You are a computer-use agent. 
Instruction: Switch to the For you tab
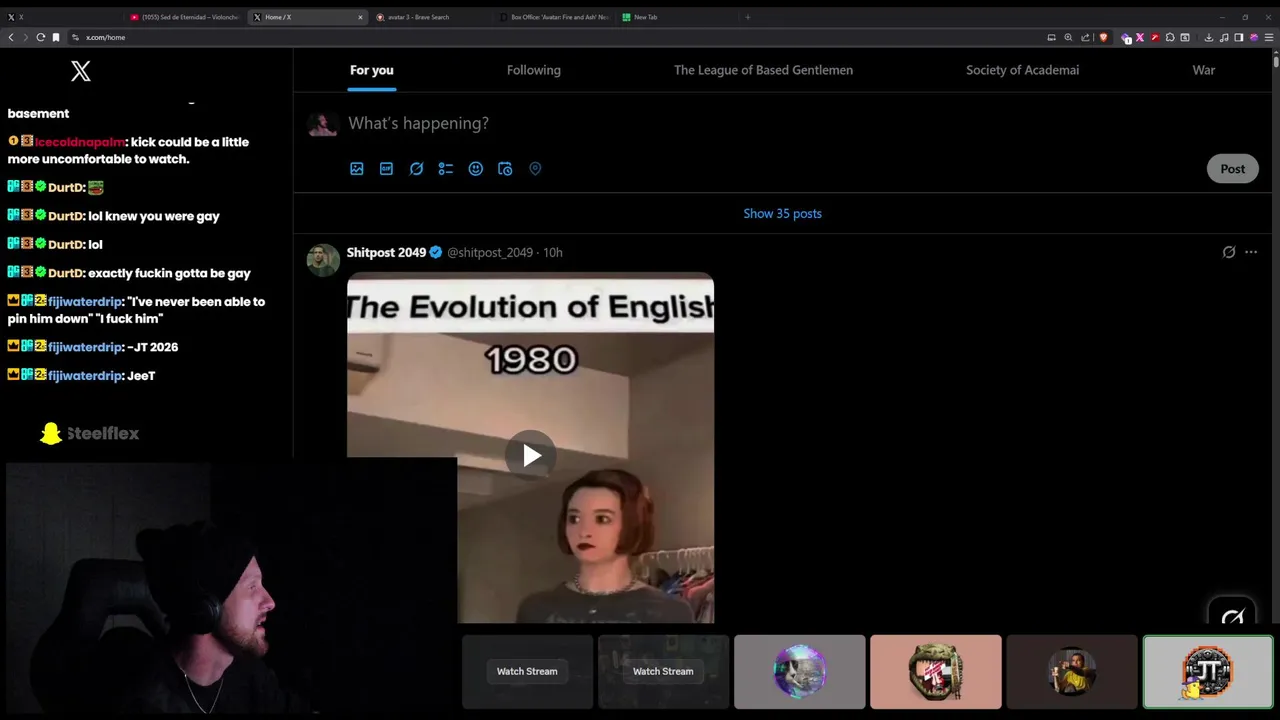click(372, 70)
